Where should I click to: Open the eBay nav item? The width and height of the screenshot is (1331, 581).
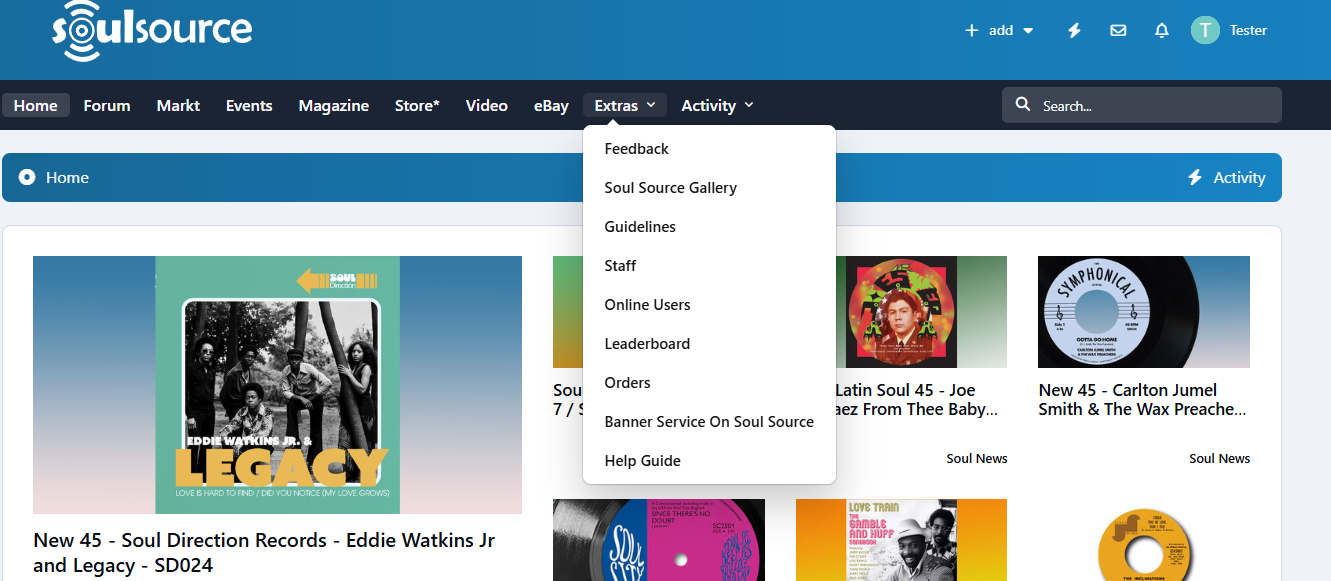(551, 105)
